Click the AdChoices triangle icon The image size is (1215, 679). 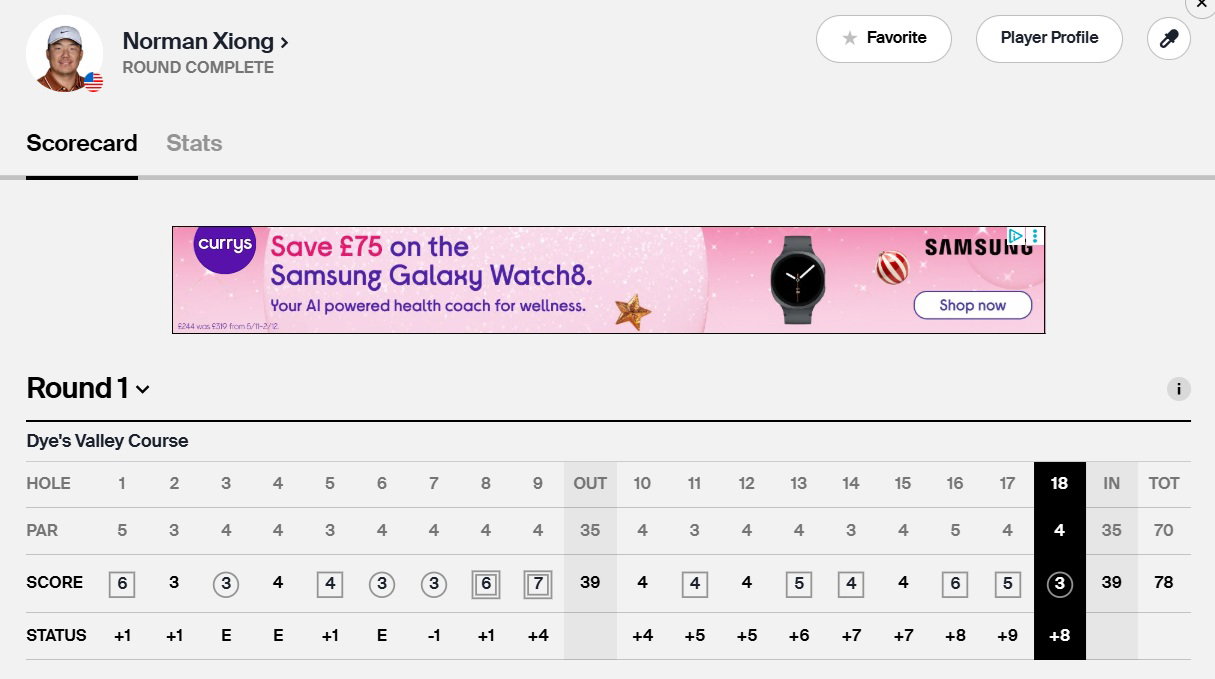[x=1016, y=237]
